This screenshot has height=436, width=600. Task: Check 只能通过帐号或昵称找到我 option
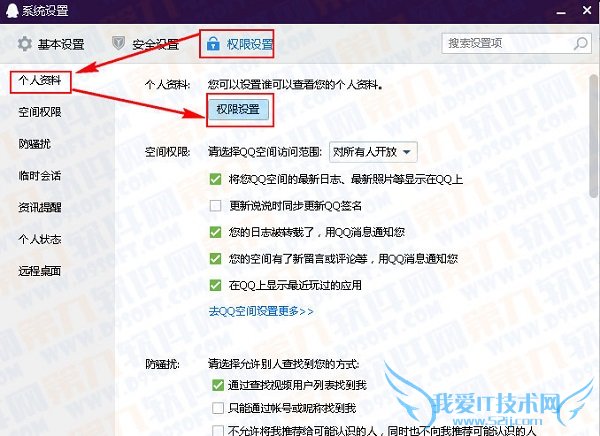pos(218,408)
